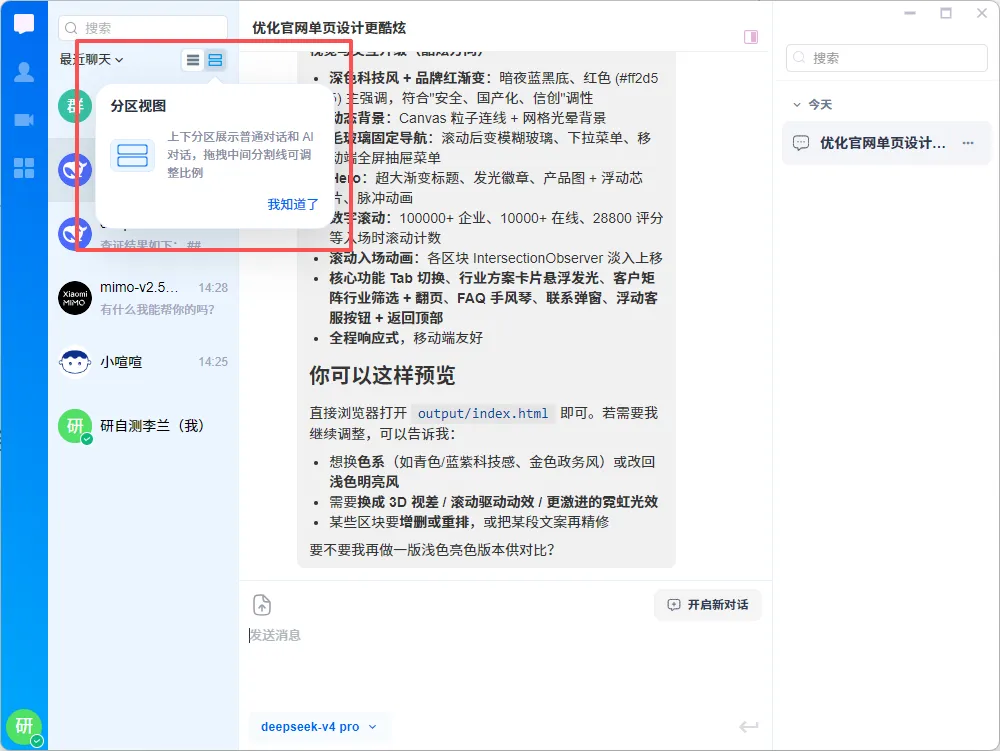Click the output/index.html code link
The image size is (1000, 751).
coord(483,414)
